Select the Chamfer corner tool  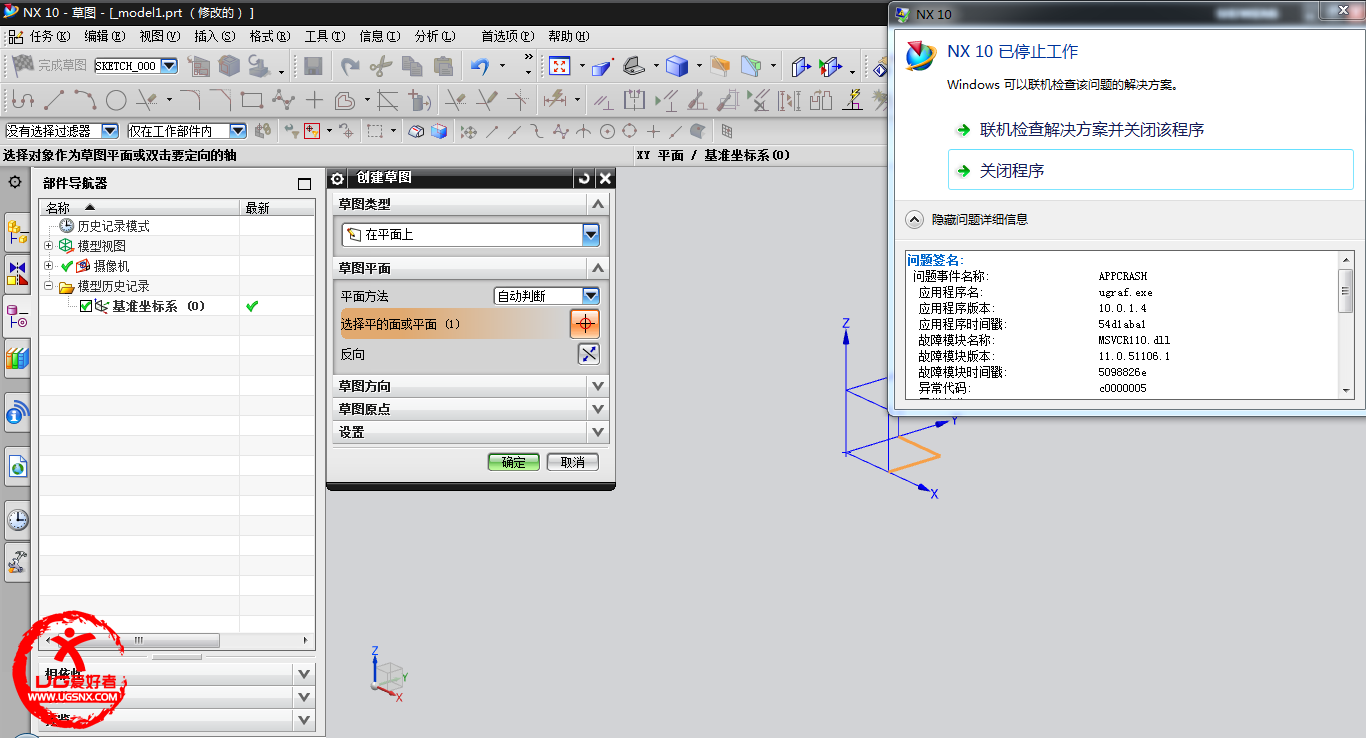[x=221, y=100]
